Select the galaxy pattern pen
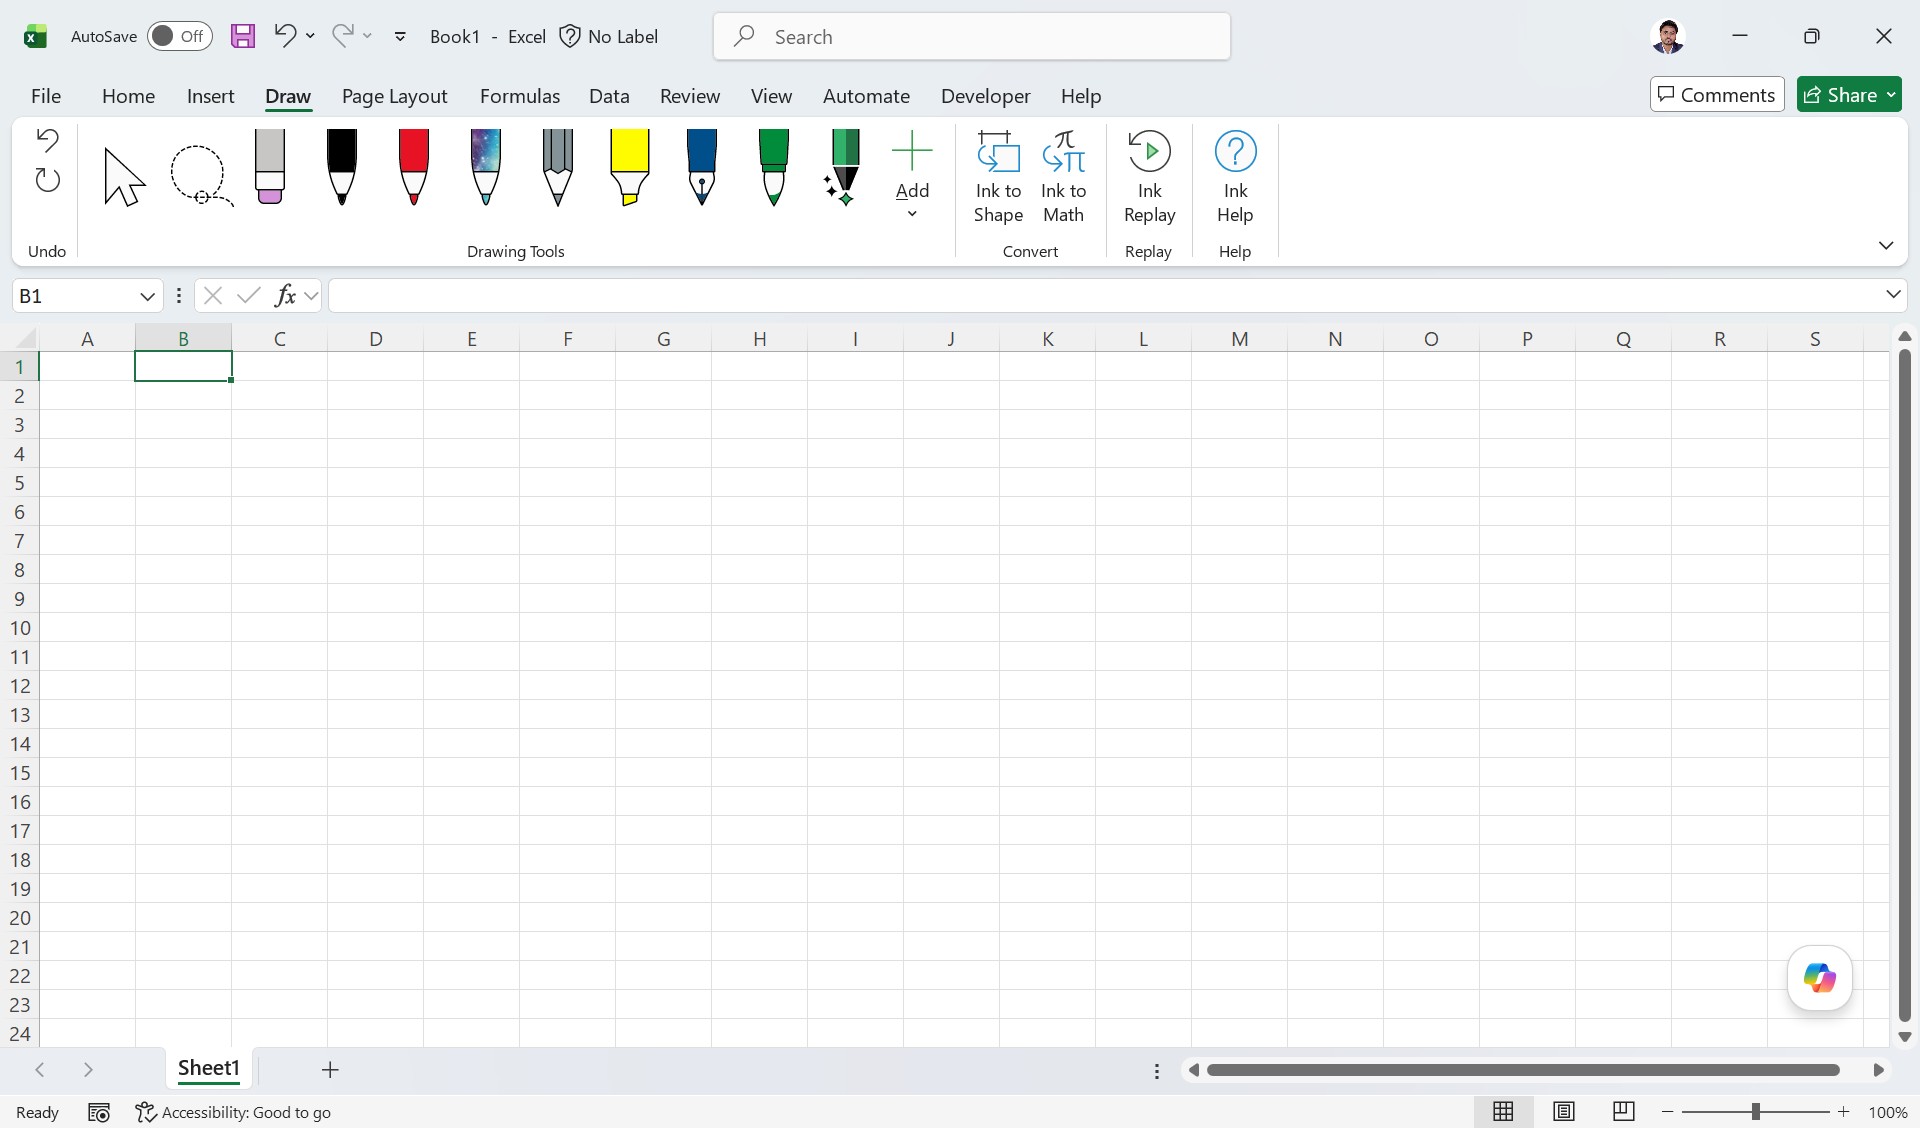 486,167
